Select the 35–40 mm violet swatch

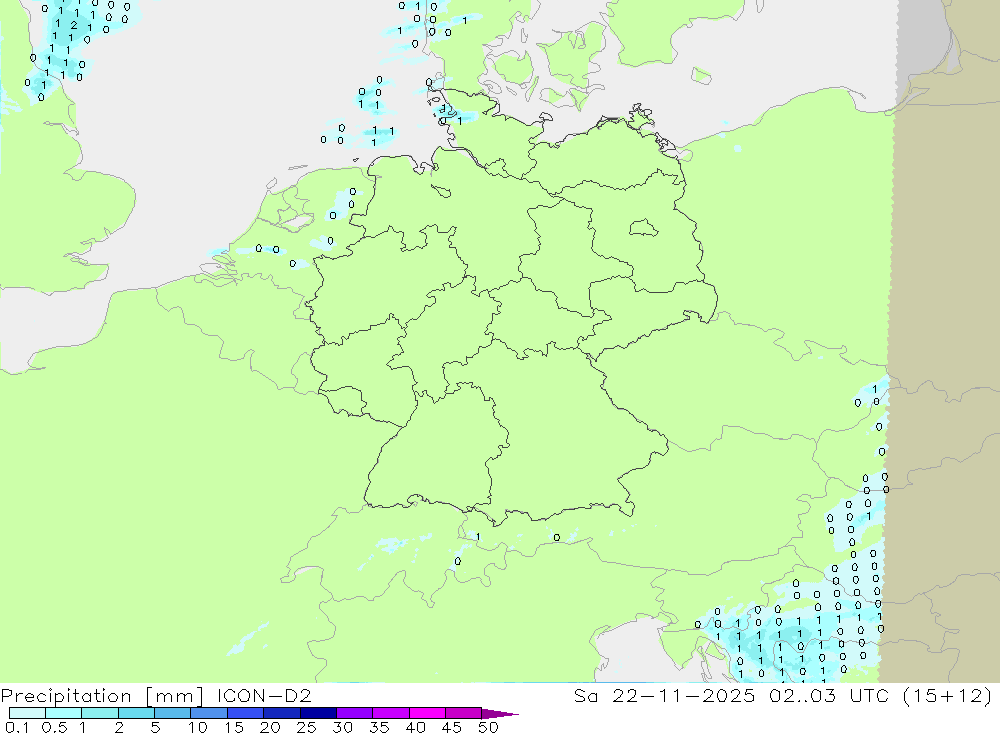(x=391, y=713)
